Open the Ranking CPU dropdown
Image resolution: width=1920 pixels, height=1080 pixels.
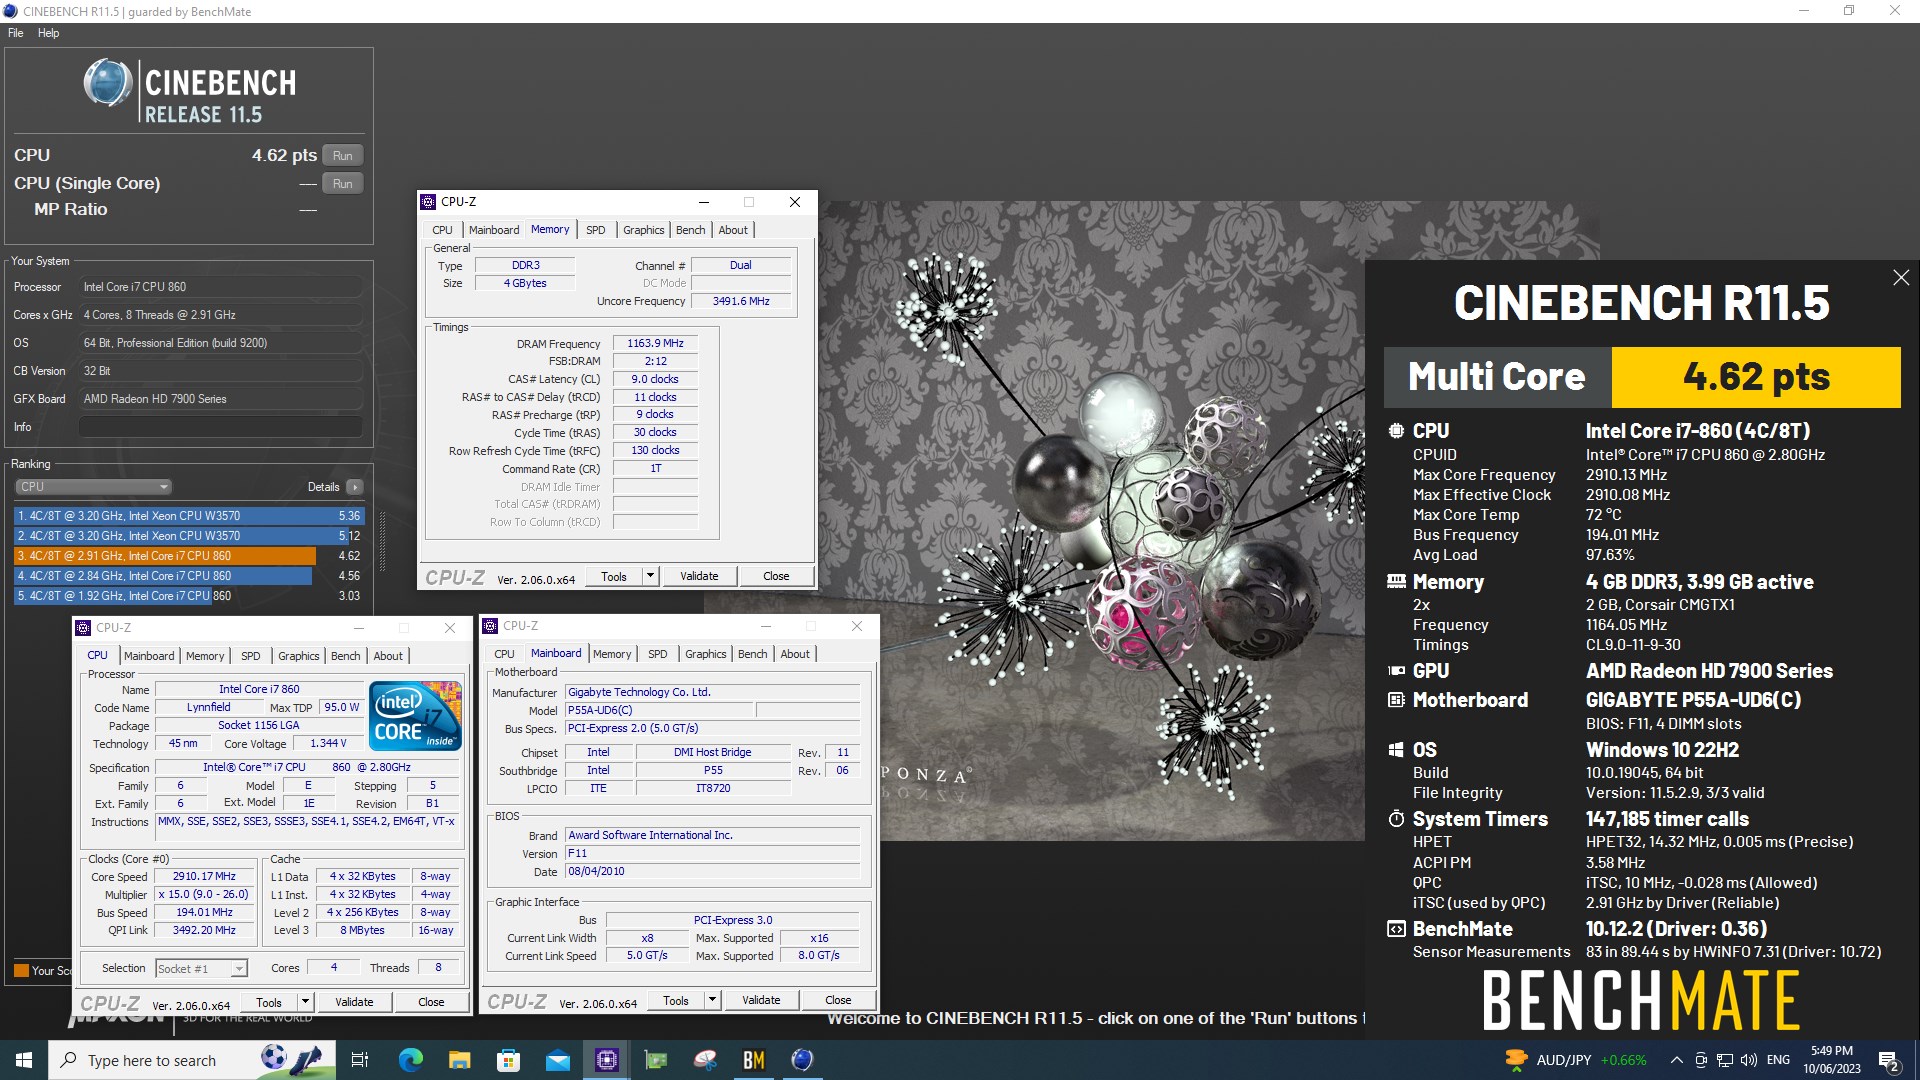point(93,487)
